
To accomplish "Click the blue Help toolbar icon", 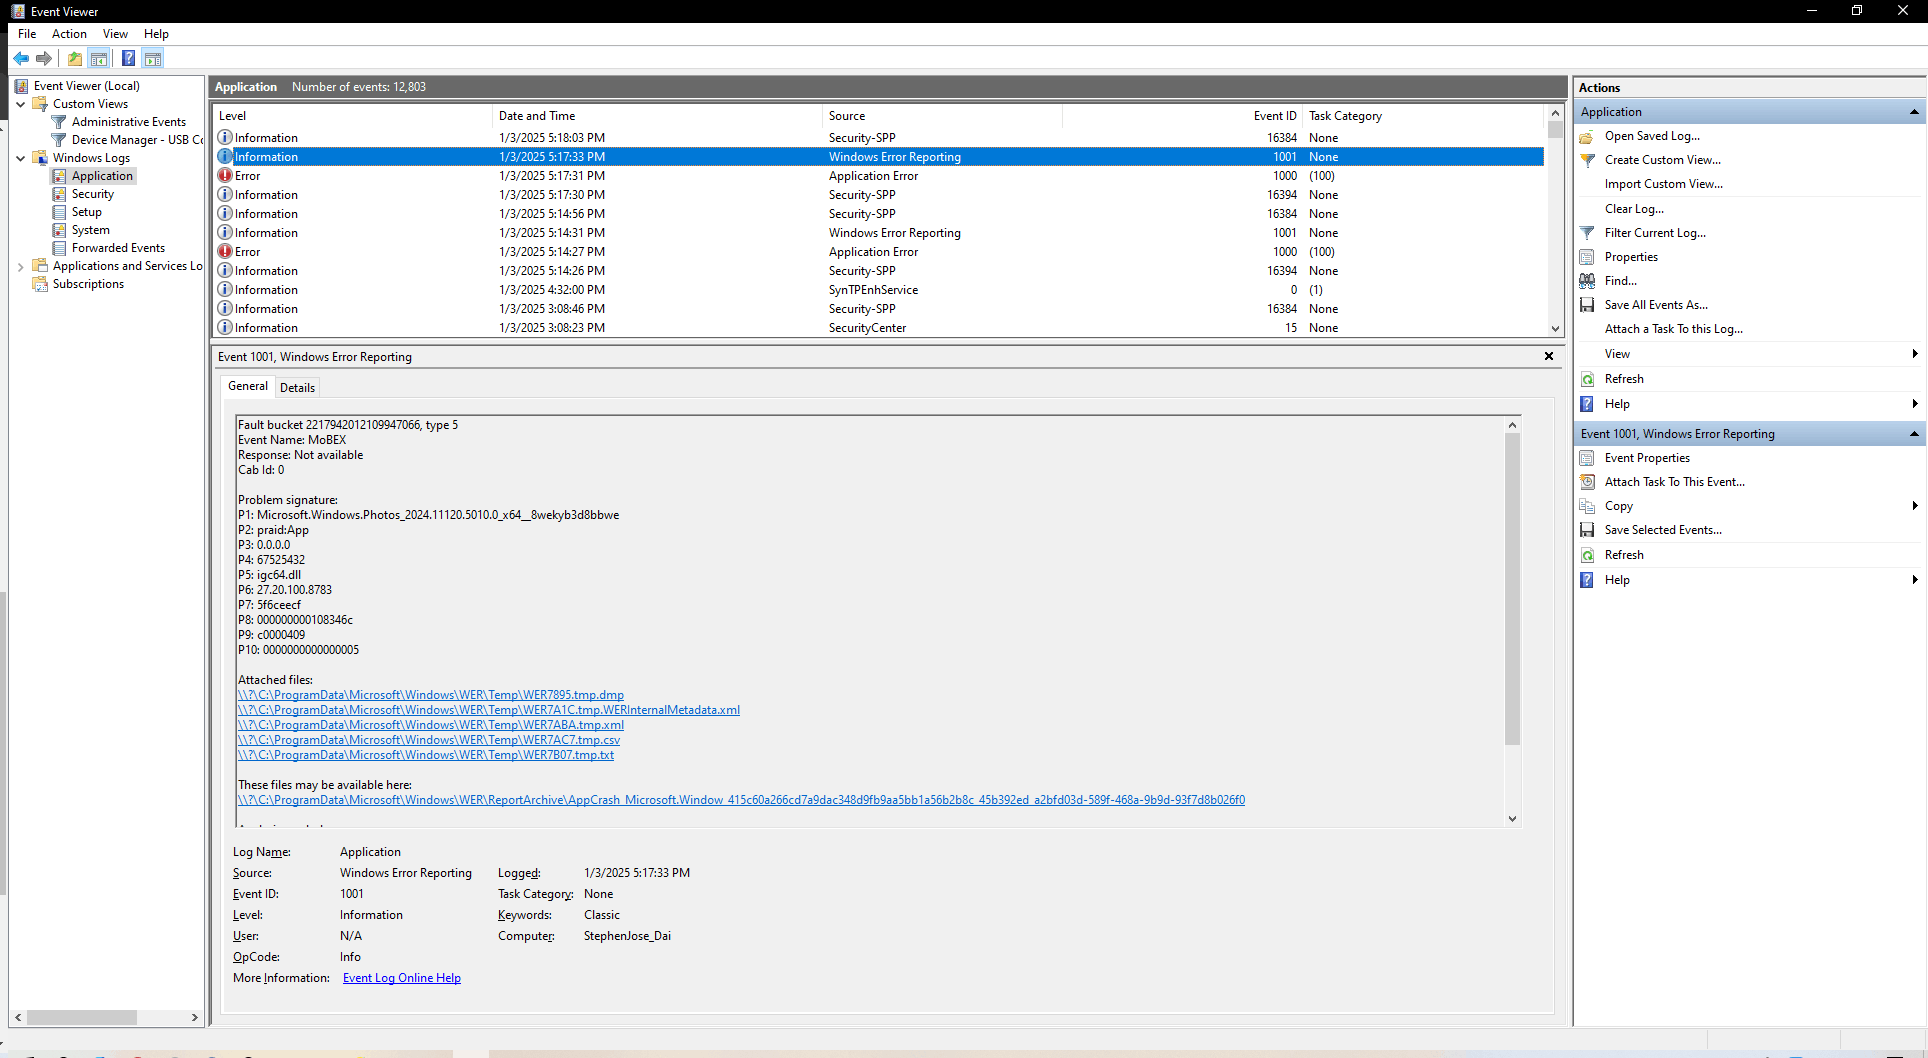I will coord(129,58).
